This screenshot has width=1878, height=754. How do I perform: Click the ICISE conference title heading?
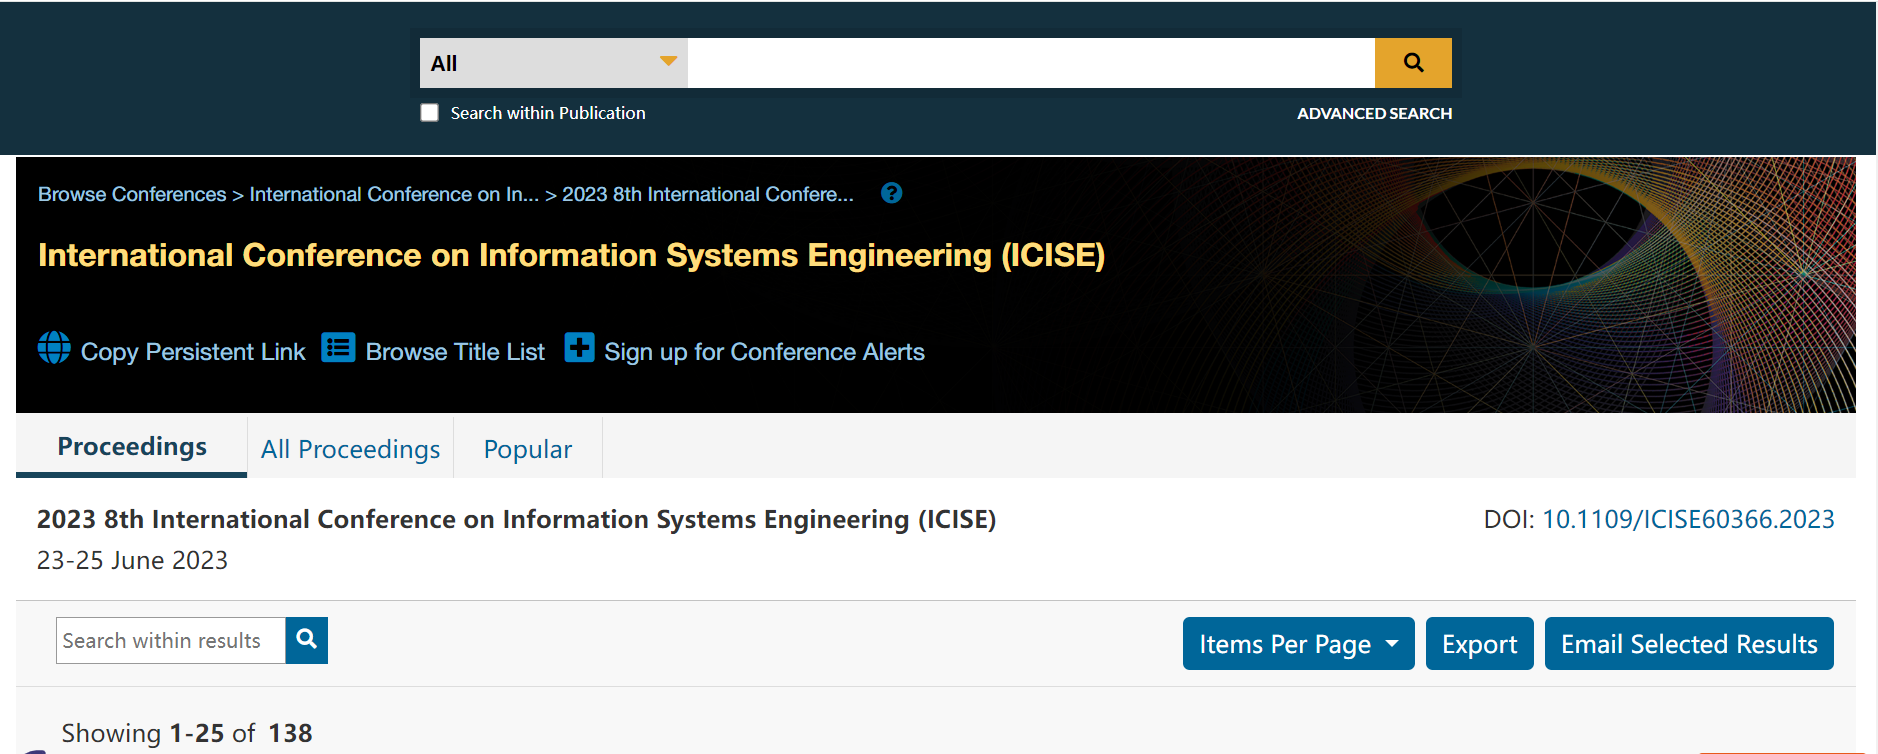coord(571,255)
